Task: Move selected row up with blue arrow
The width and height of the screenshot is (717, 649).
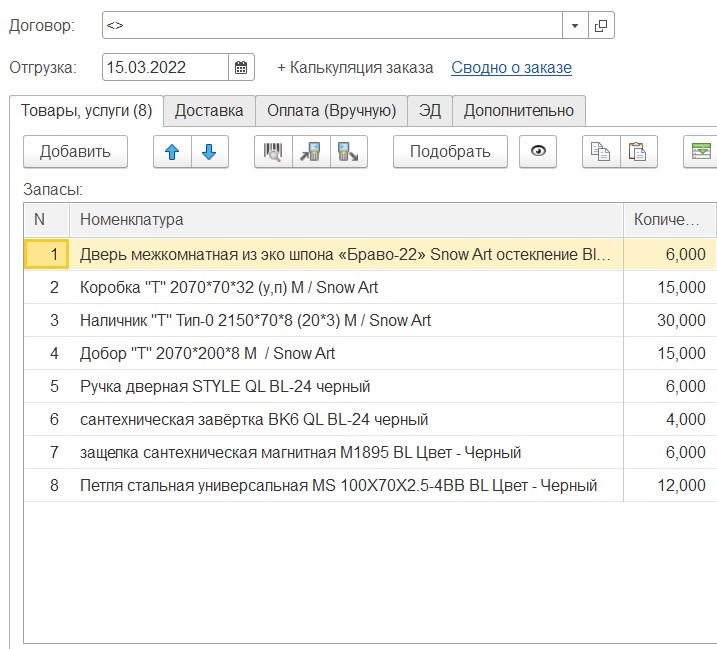Action: pos(172,152)
